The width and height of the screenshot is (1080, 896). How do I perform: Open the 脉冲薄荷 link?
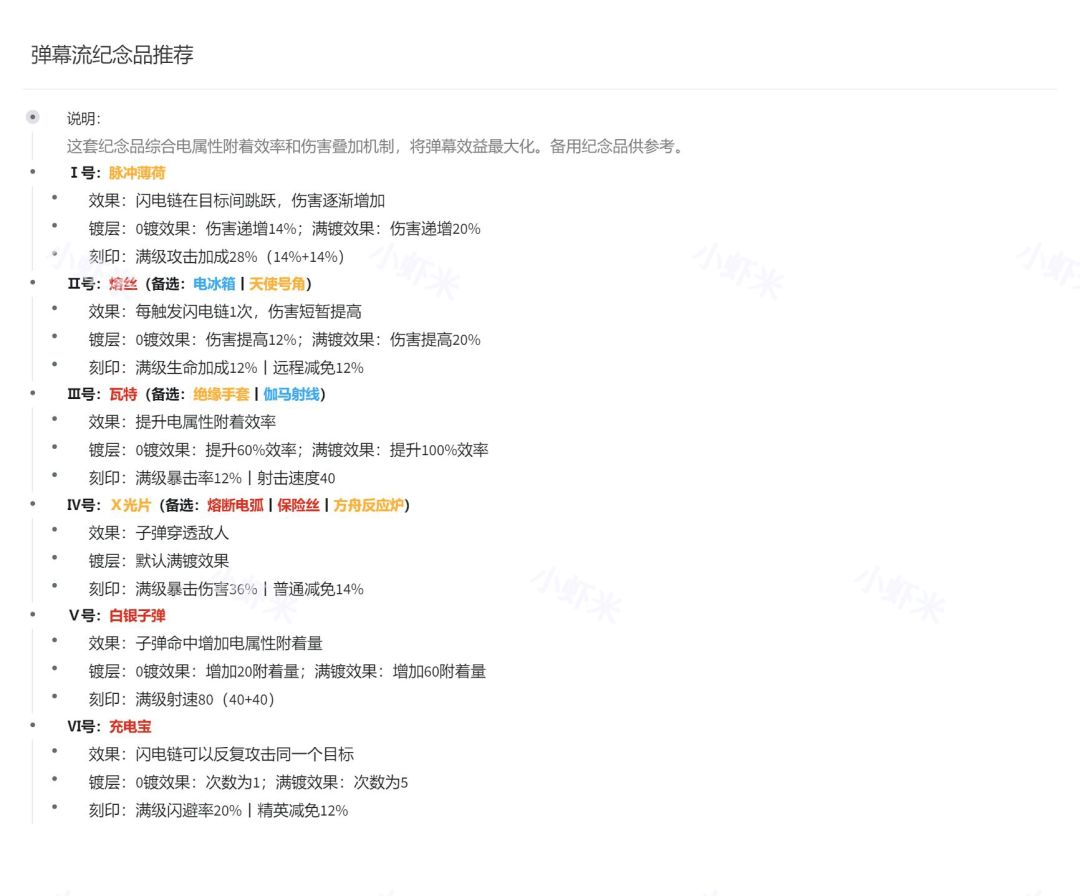tap(137, 173)
